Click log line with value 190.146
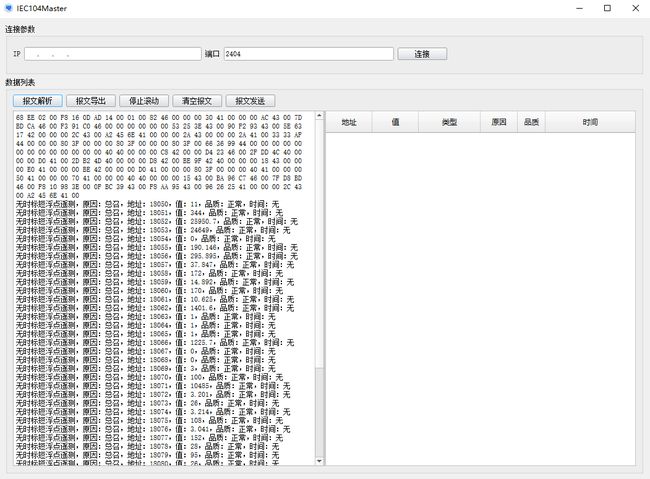The image size is (650, 479). pyautogui.click(x=157, y=248)
